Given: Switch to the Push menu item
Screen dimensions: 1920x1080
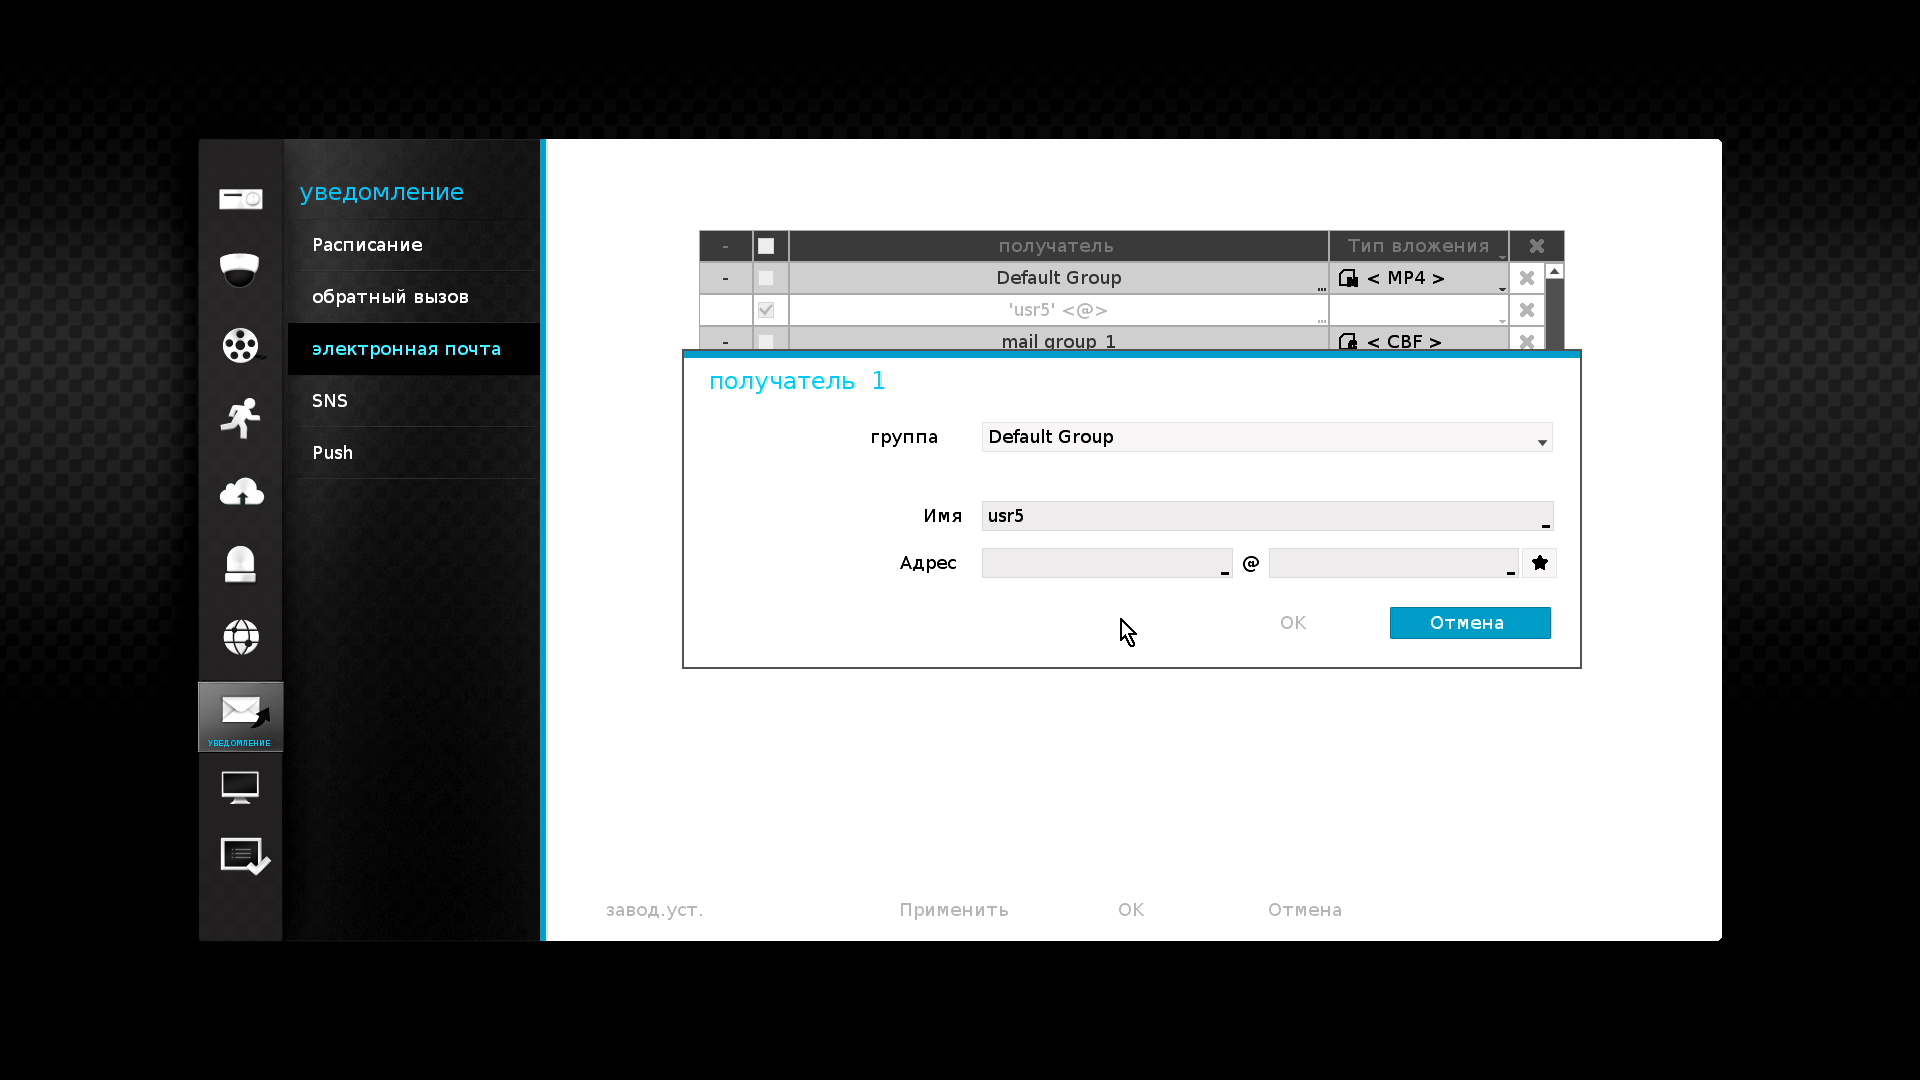Looking at the screenshot, I should point(332,453).
